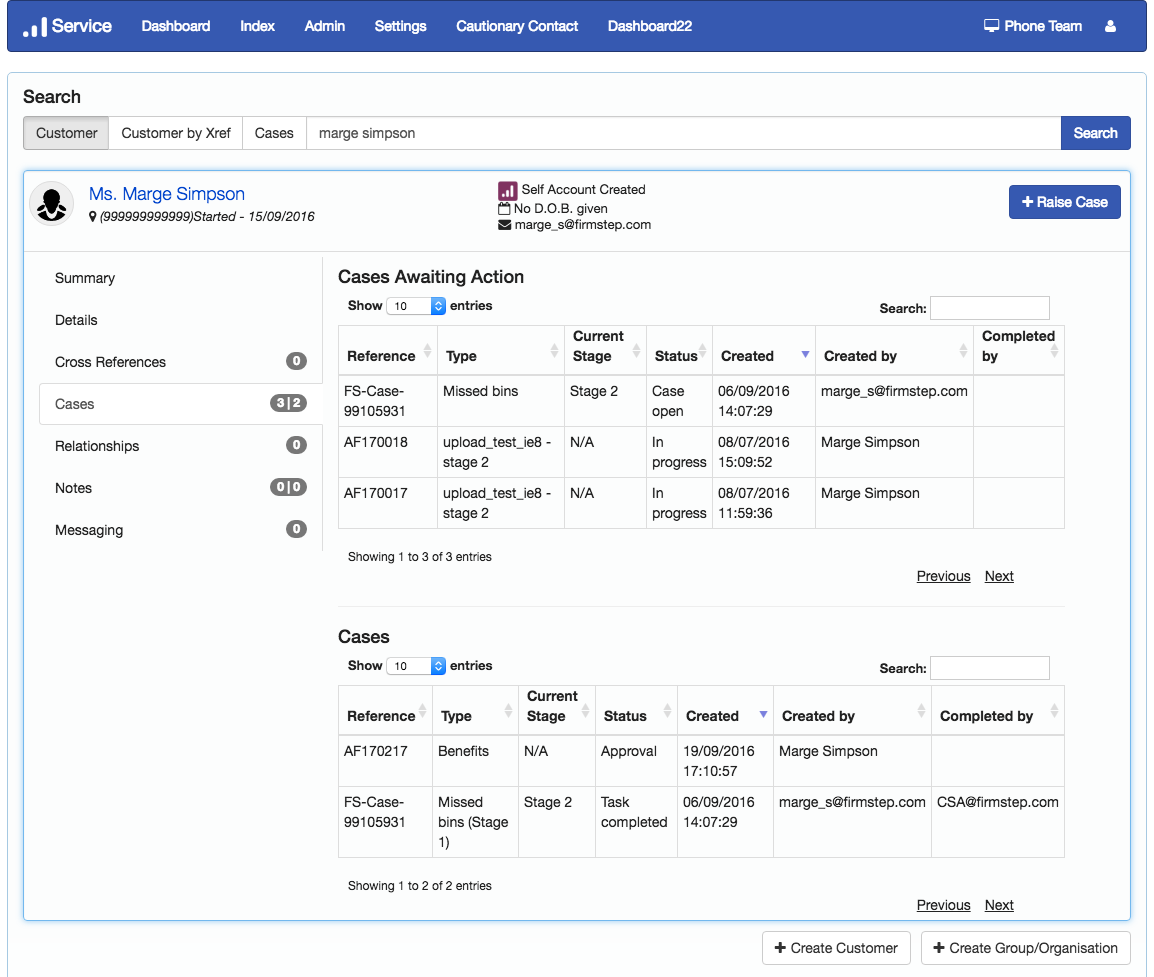Select reference AF170217 row cell
Screen dimensions: 1154x977
tap(386, 761)
